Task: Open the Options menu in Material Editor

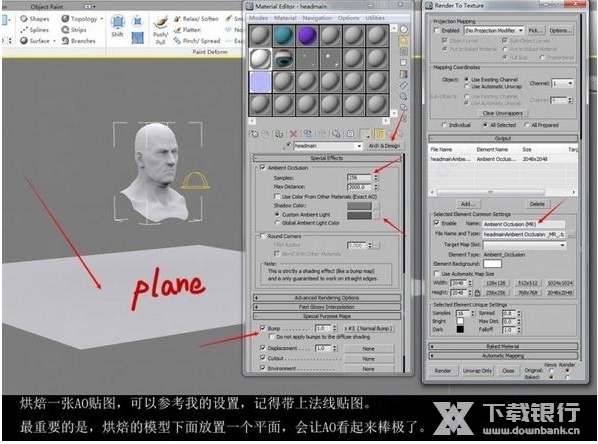Action: (x=348, y=18)
